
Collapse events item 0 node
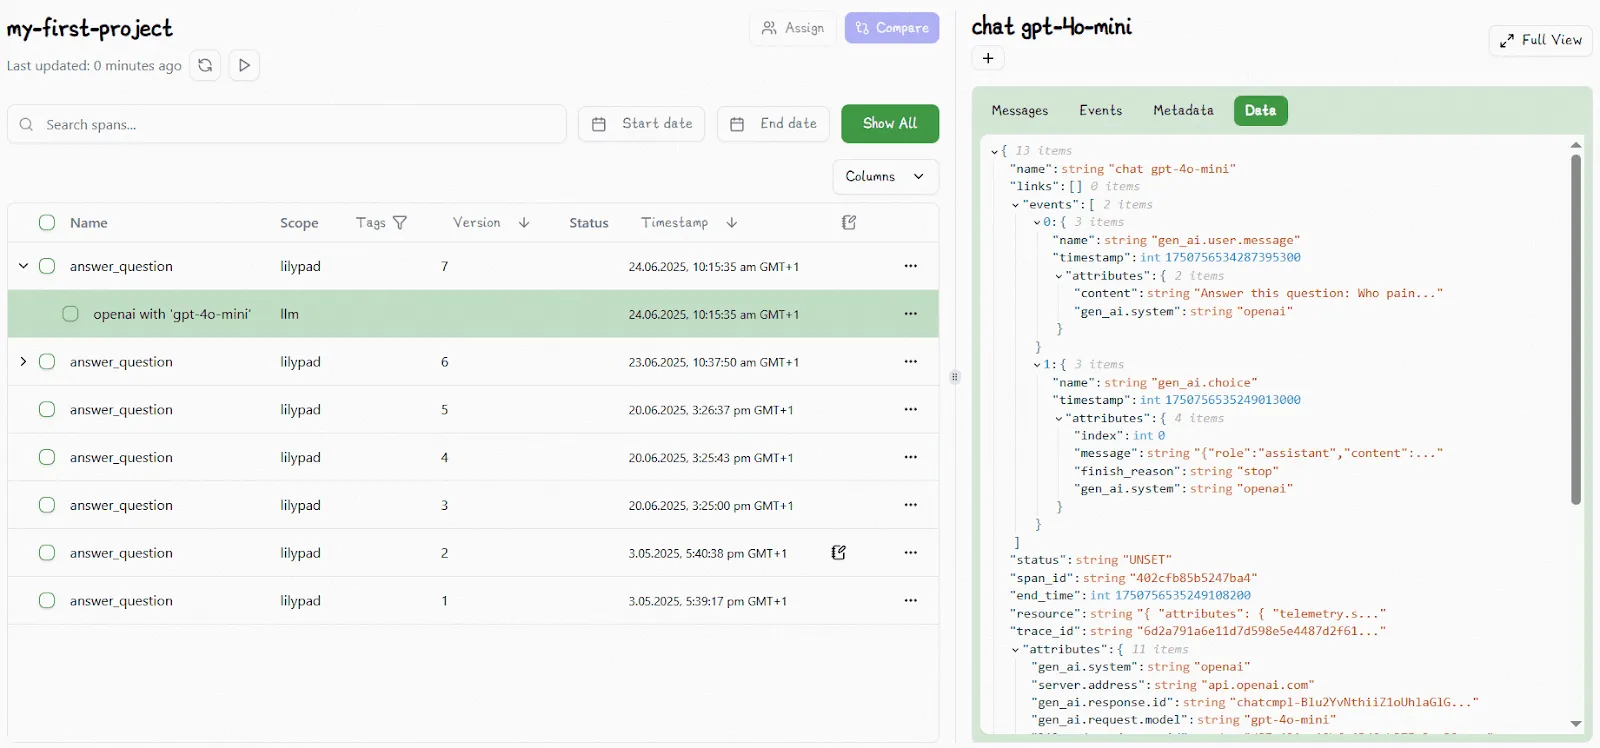coord(1036,222)
